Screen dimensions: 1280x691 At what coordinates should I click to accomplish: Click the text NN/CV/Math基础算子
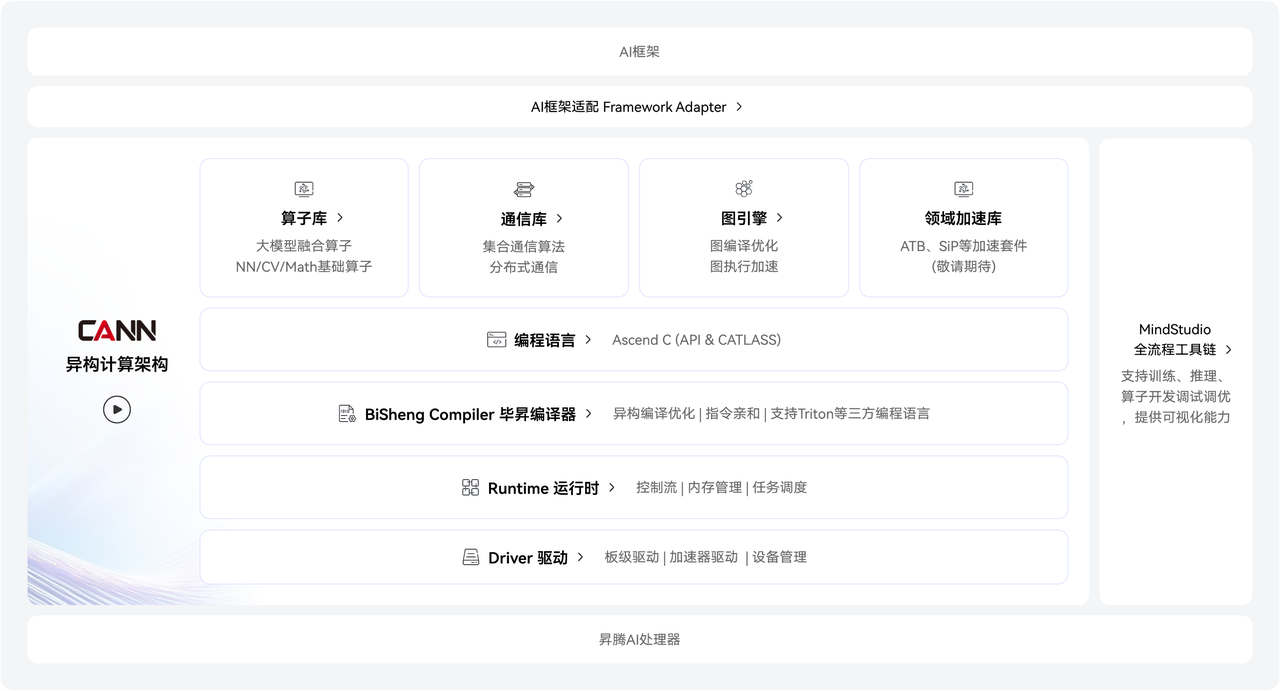(x=304, y=267)
